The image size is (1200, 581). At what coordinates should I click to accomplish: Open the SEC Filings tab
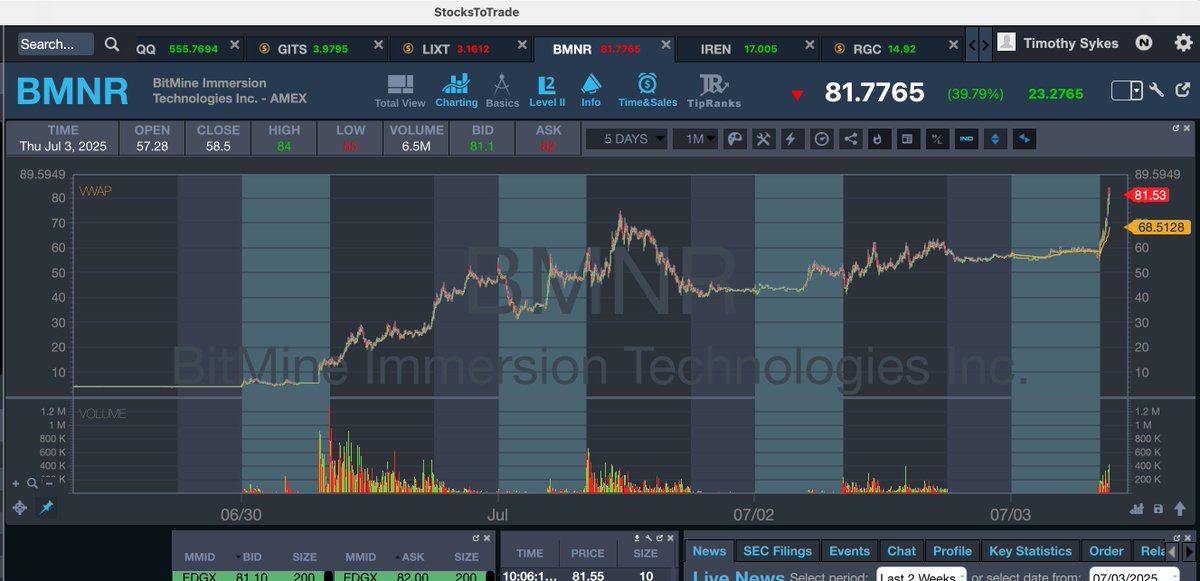pyautogui.click(x=777, y=551)
